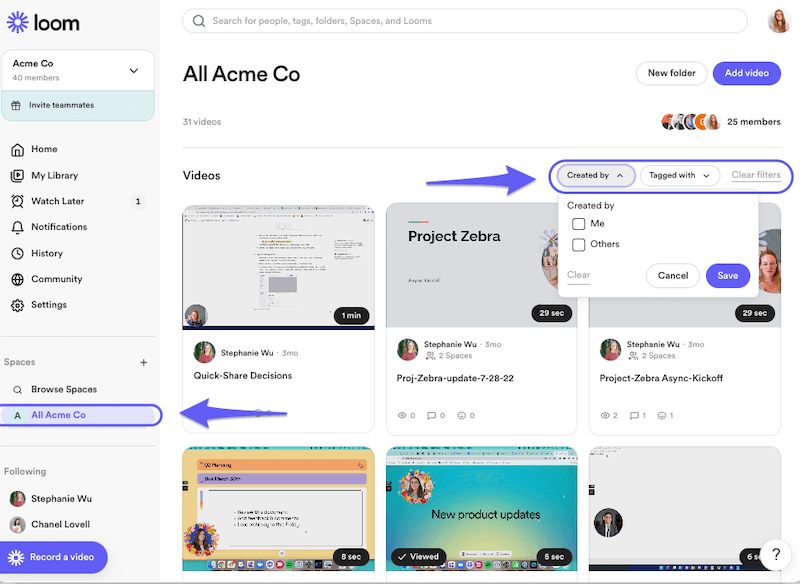Open the help question mark icon
The image size is (800, 584).
[776, 554]
